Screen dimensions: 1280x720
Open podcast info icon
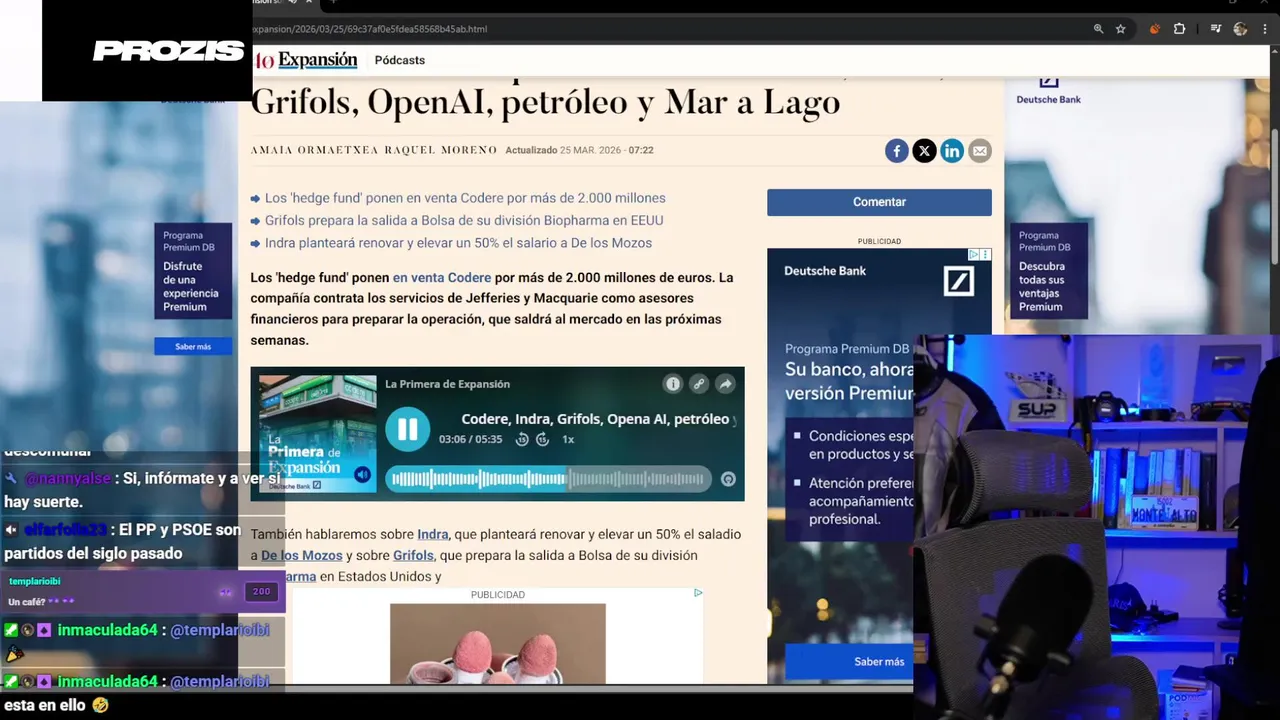coord(673,384)
